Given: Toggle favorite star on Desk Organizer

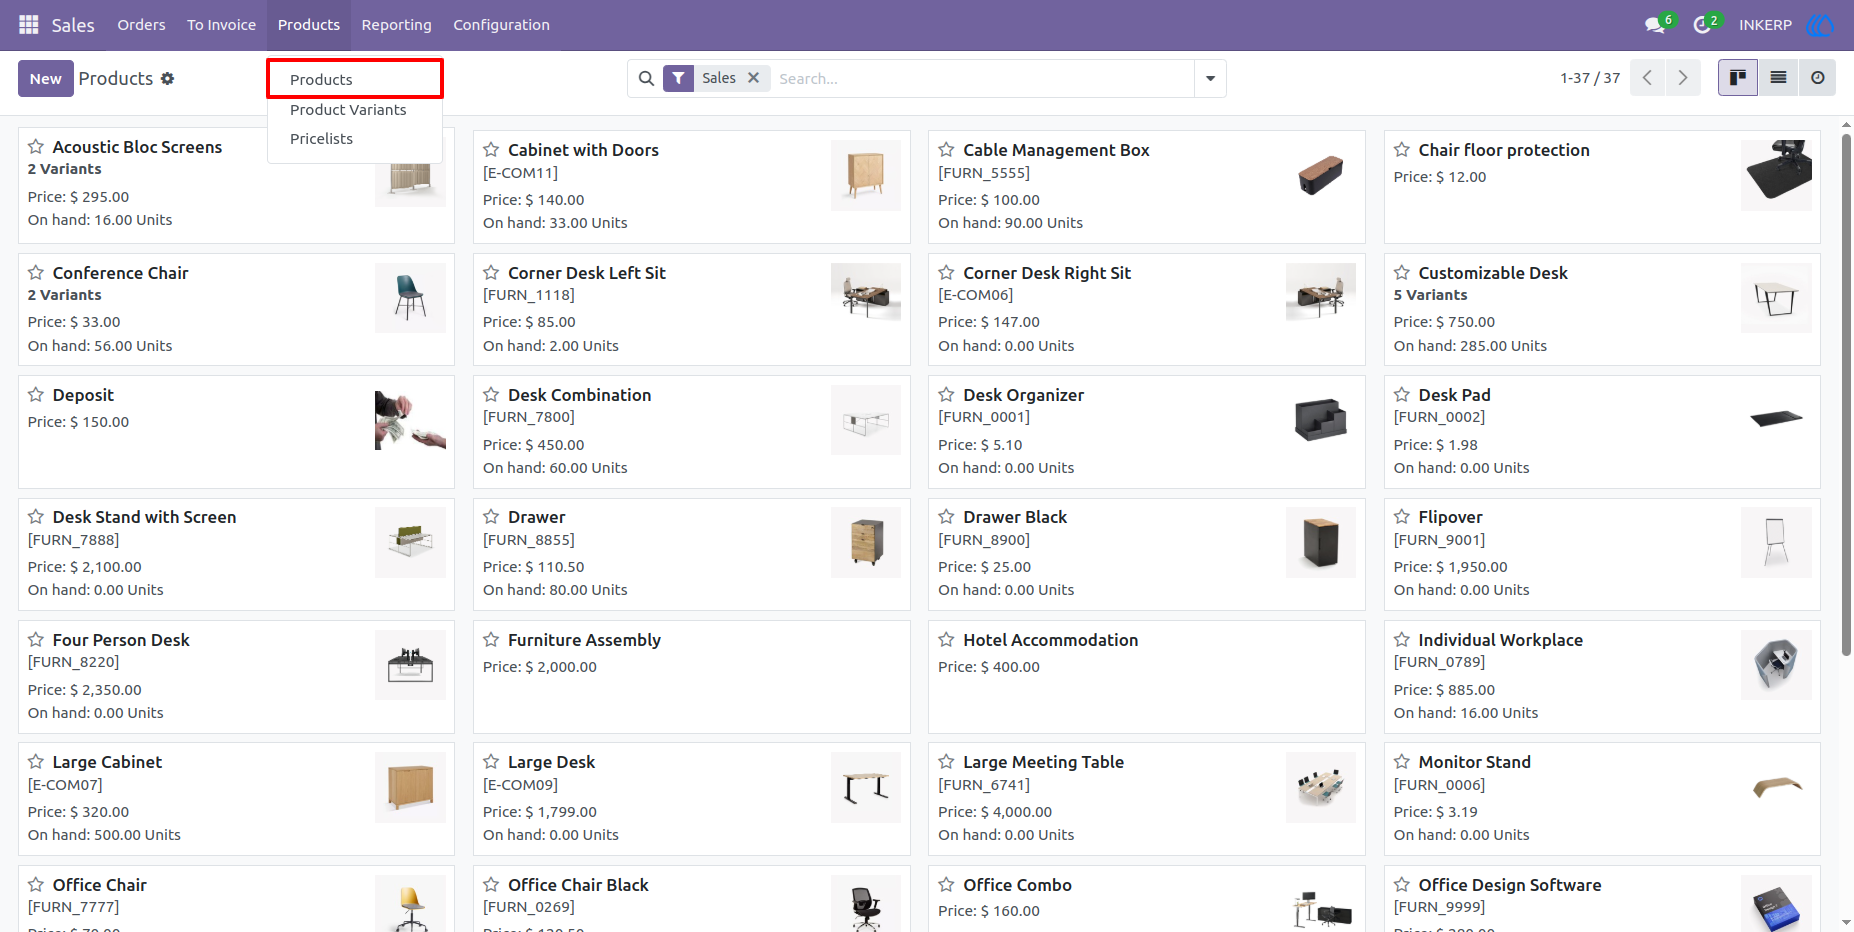Looking at the screenshot, I should tap(946, 395).
